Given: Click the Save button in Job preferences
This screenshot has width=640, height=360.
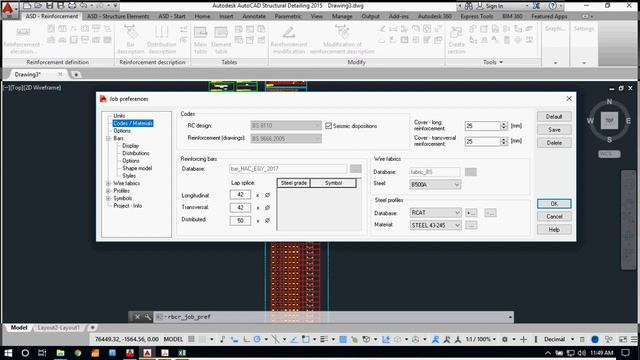Looking at the screenshot, I should pos(554,130).
